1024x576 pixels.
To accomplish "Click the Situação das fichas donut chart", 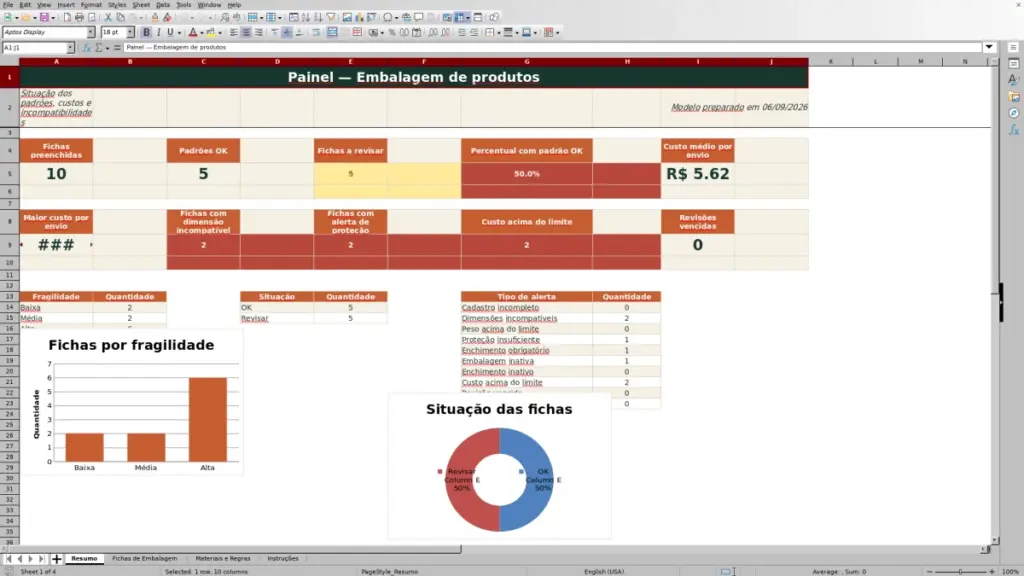I will (x=500, y=466).
